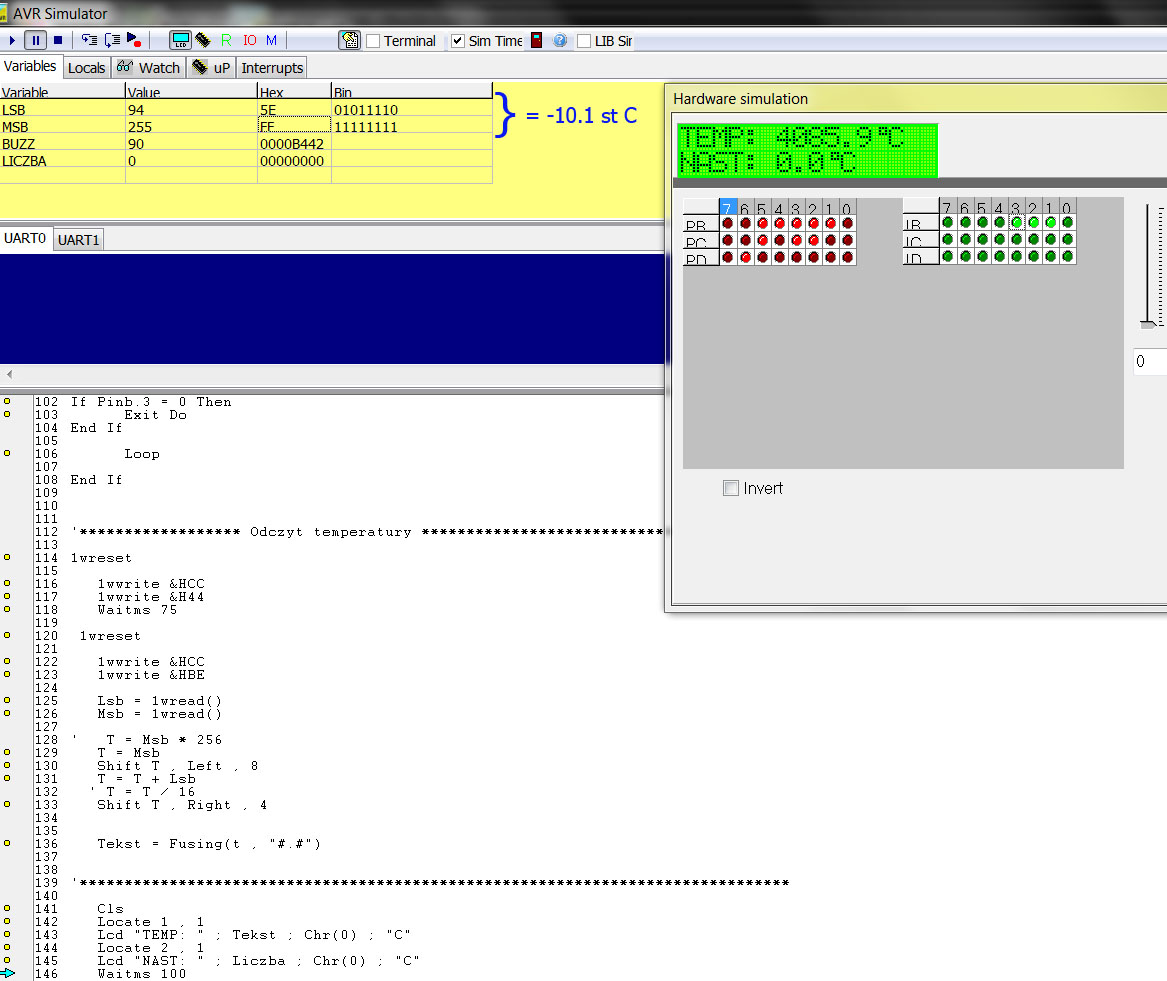Click the Run (play) simulation button
The width and height of the screenshot is (1167, 981).
point(12,40)
